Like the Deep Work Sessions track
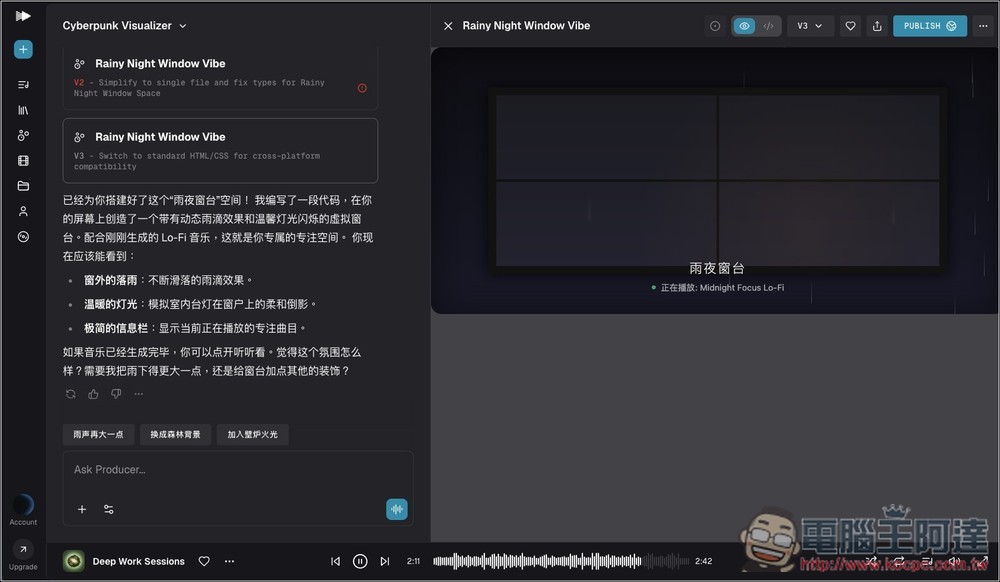Image resolution: width=1000 pixels, height=582 pixels. point(204,562)
